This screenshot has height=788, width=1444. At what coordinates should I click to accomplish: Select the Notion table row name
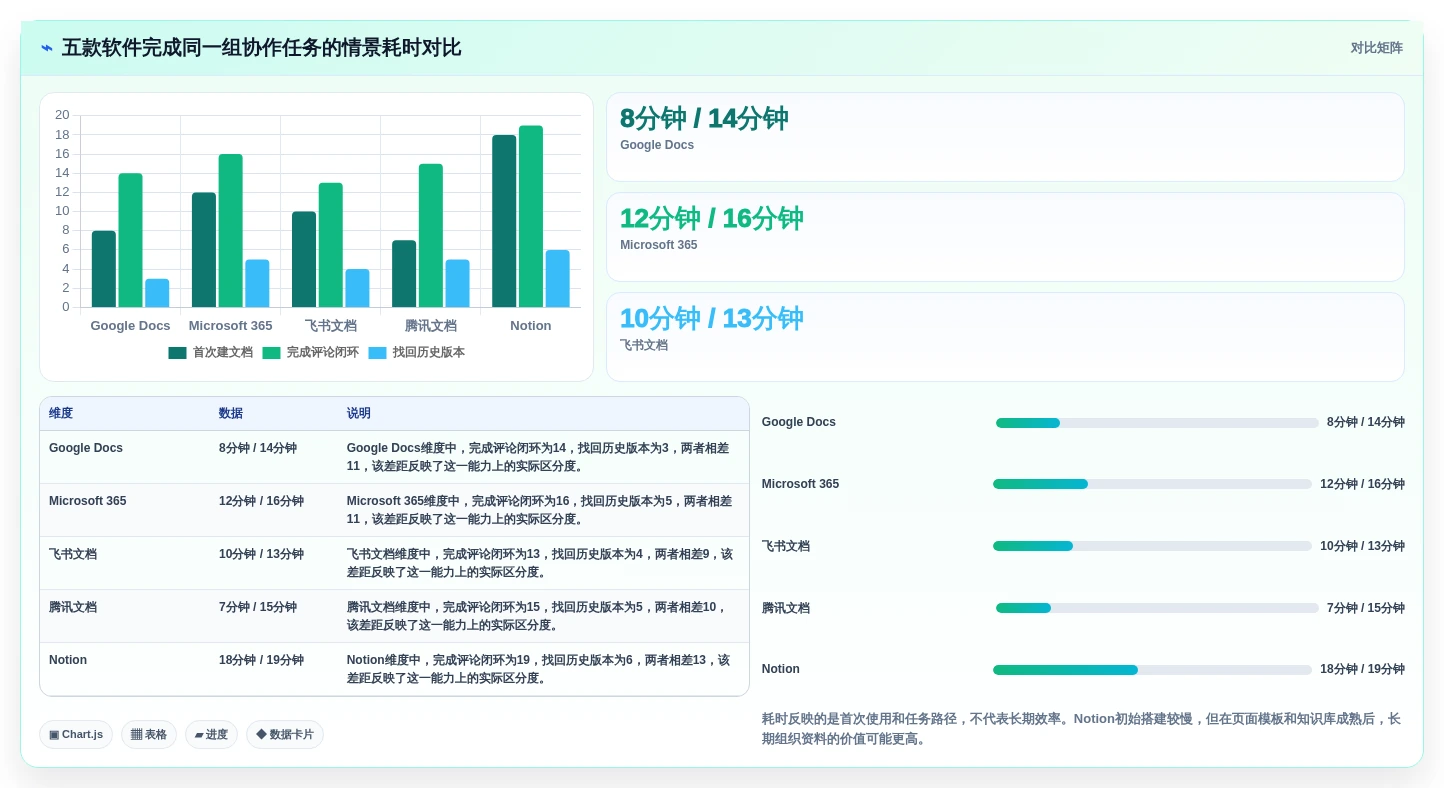click(68, 660)
